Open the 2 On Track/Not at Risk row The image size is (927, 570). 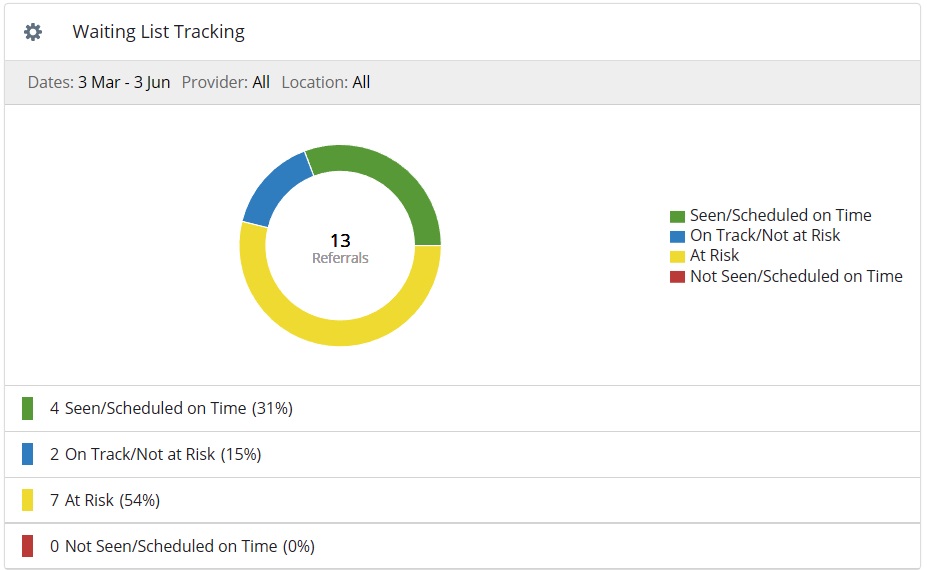[x=155, y=454]
